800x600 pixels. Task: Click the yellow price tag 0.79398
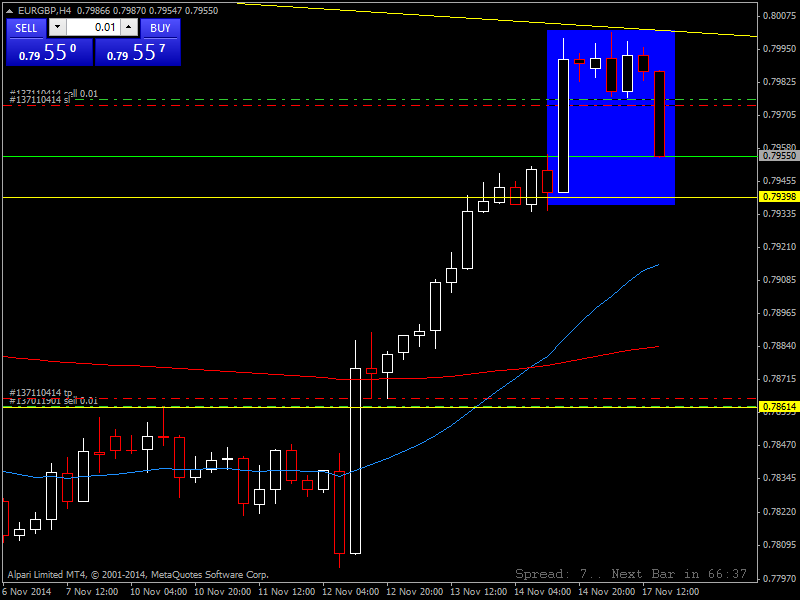pos(779,197)
